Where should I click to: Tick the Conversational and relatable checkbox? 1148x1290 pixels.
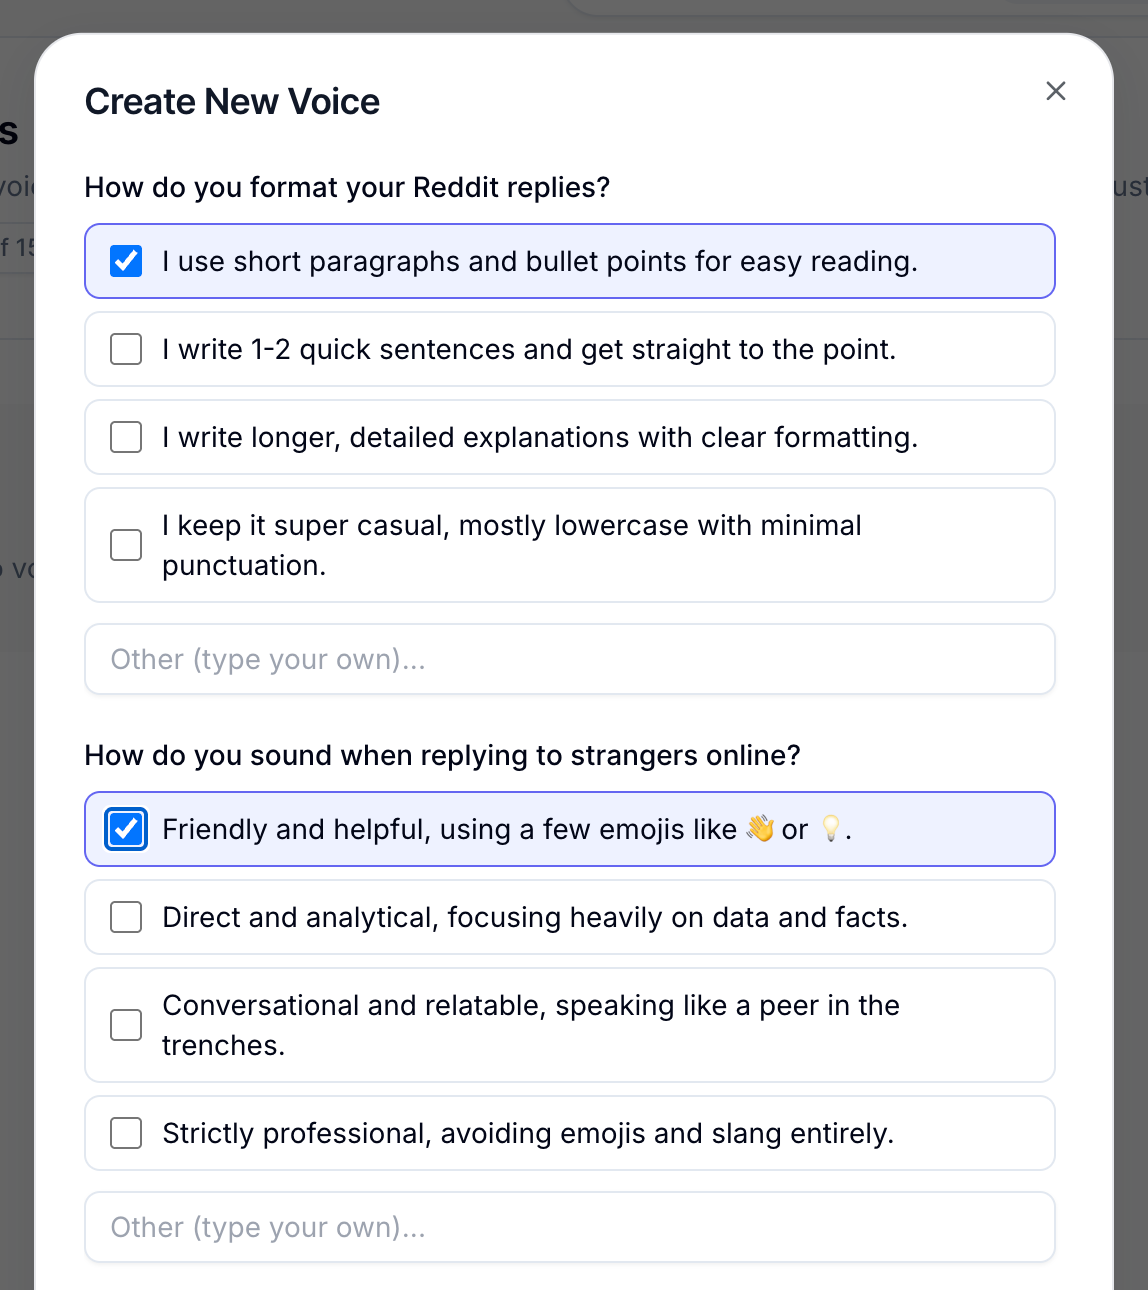click(x=126, y=1025)
